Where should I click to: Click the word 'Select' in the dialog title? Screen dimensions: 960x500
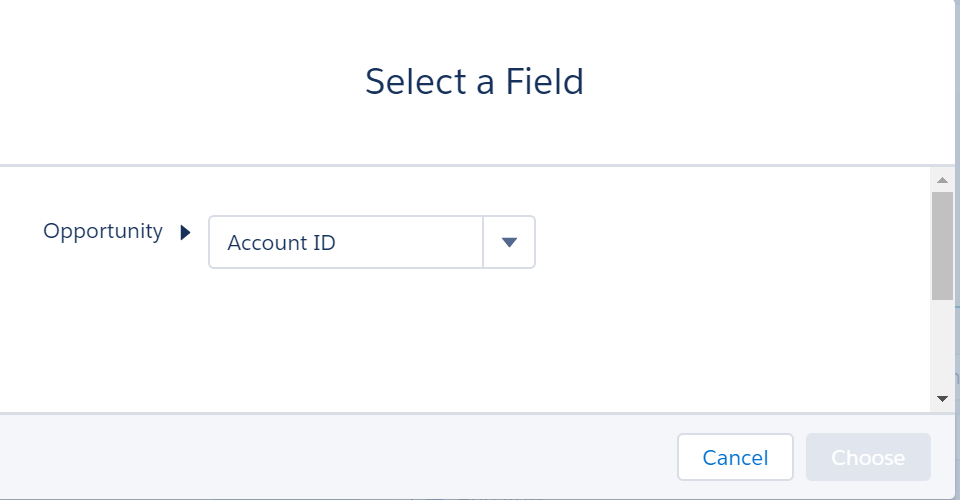(415, 81)
